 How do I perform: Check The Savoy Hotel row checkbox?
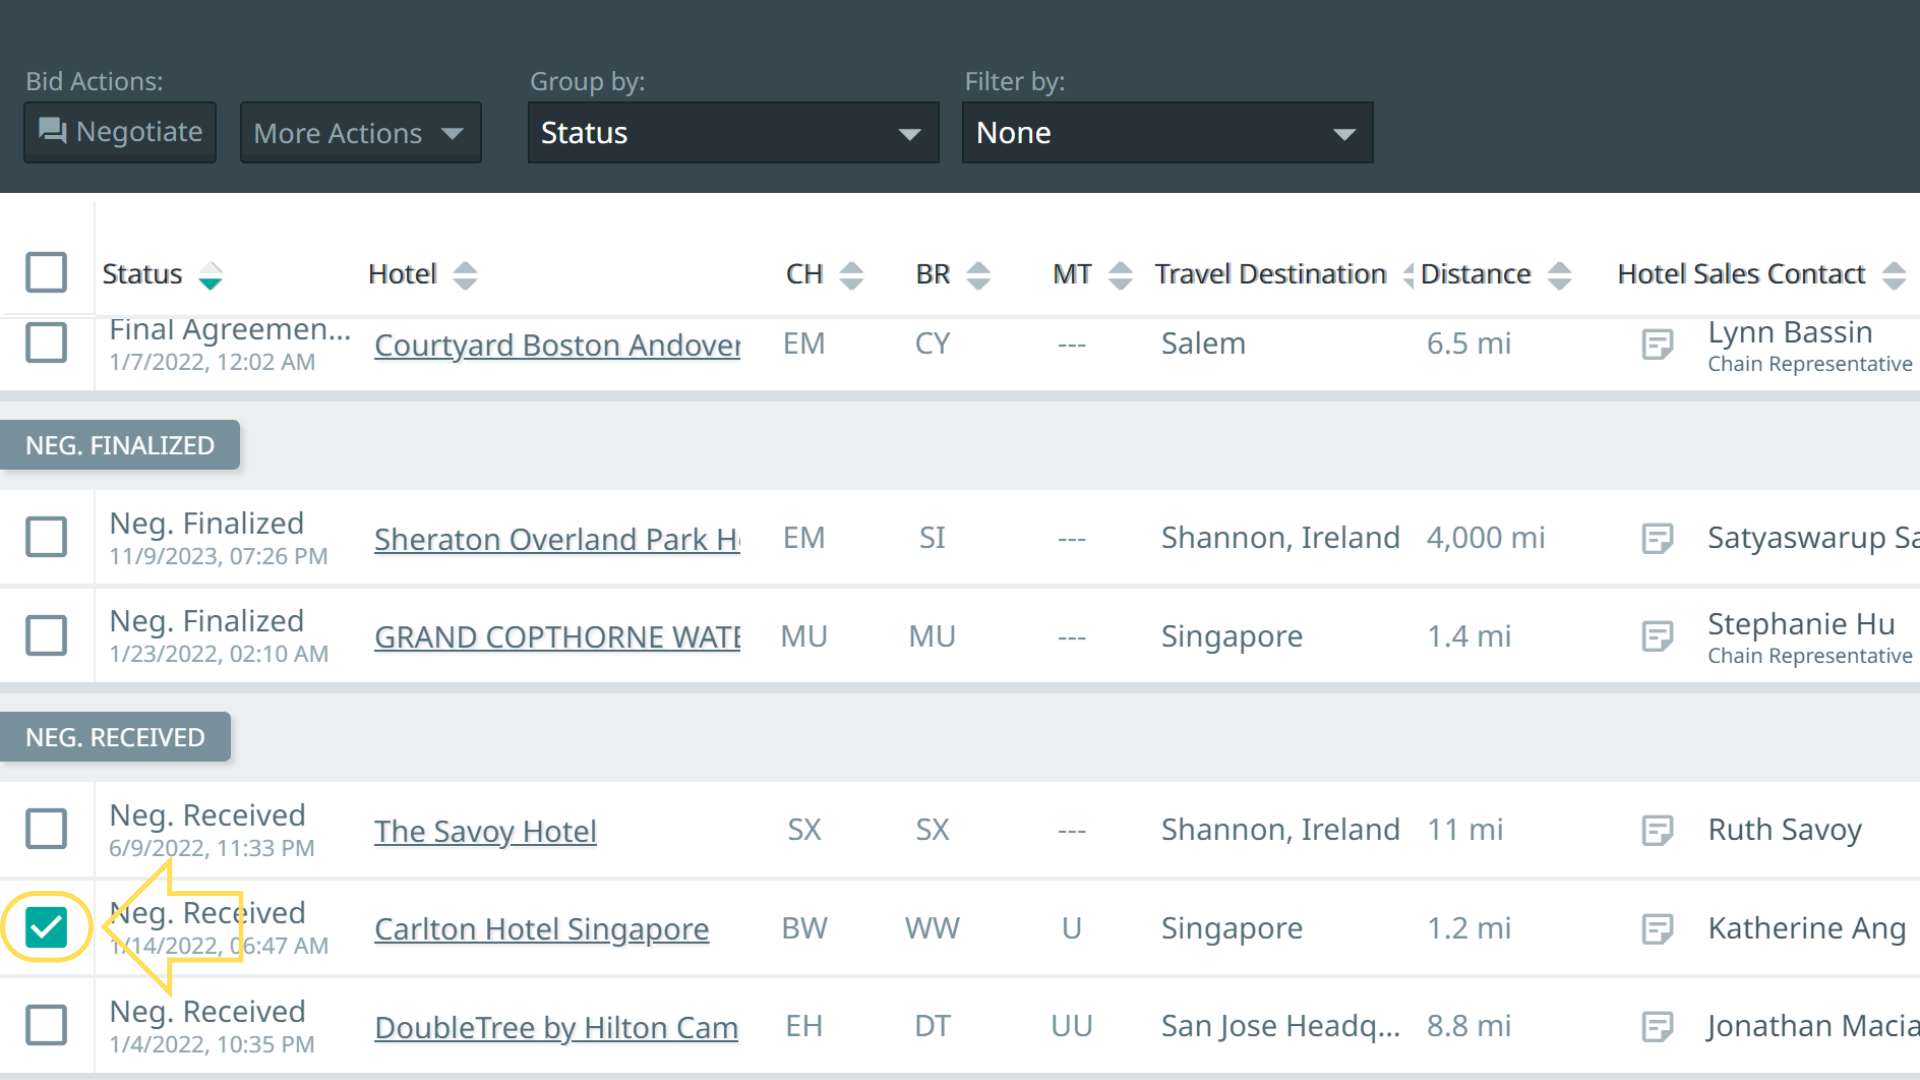pos(46,829)
